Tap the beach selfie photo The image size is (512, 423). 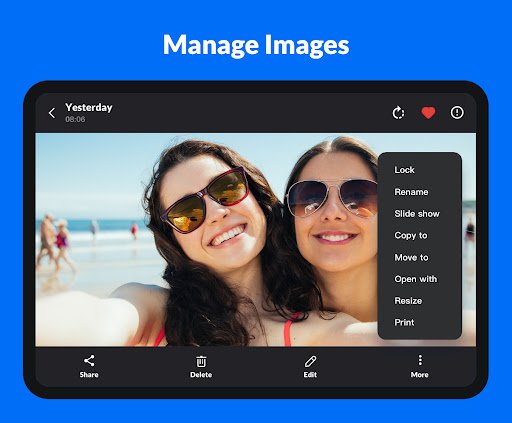pyautogui.click(x=207, y=240)
